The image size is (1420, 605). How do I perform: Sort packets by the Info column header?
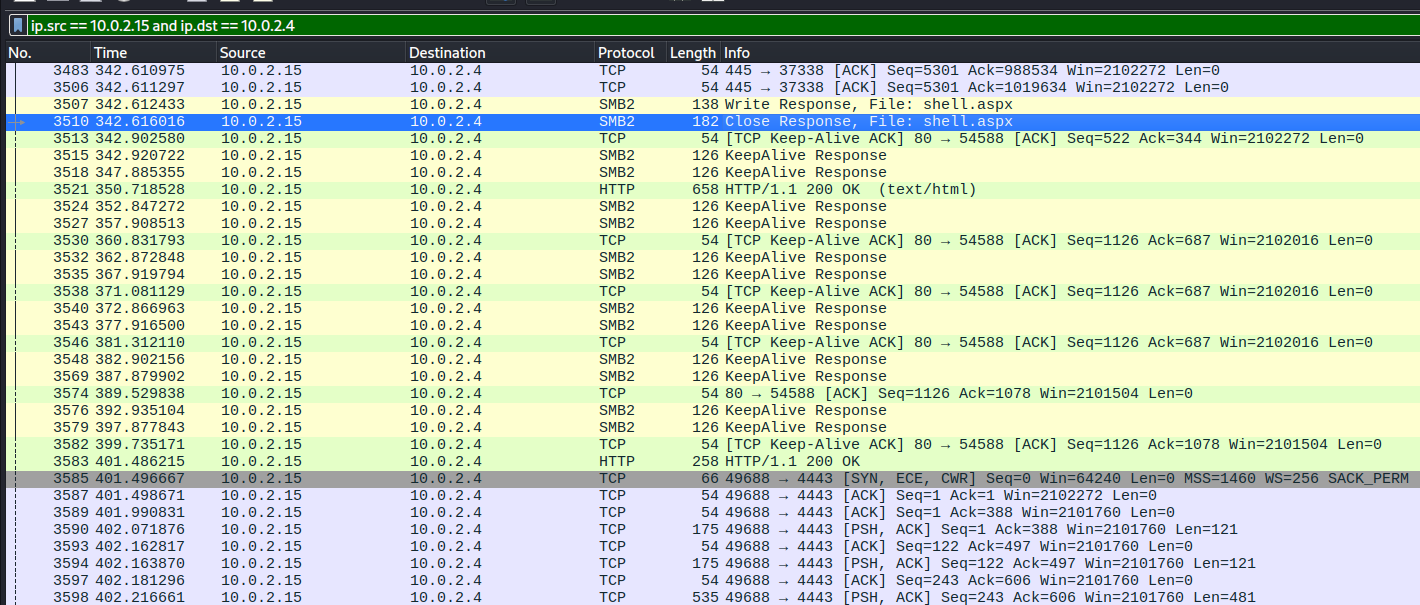pos(1070,53)
